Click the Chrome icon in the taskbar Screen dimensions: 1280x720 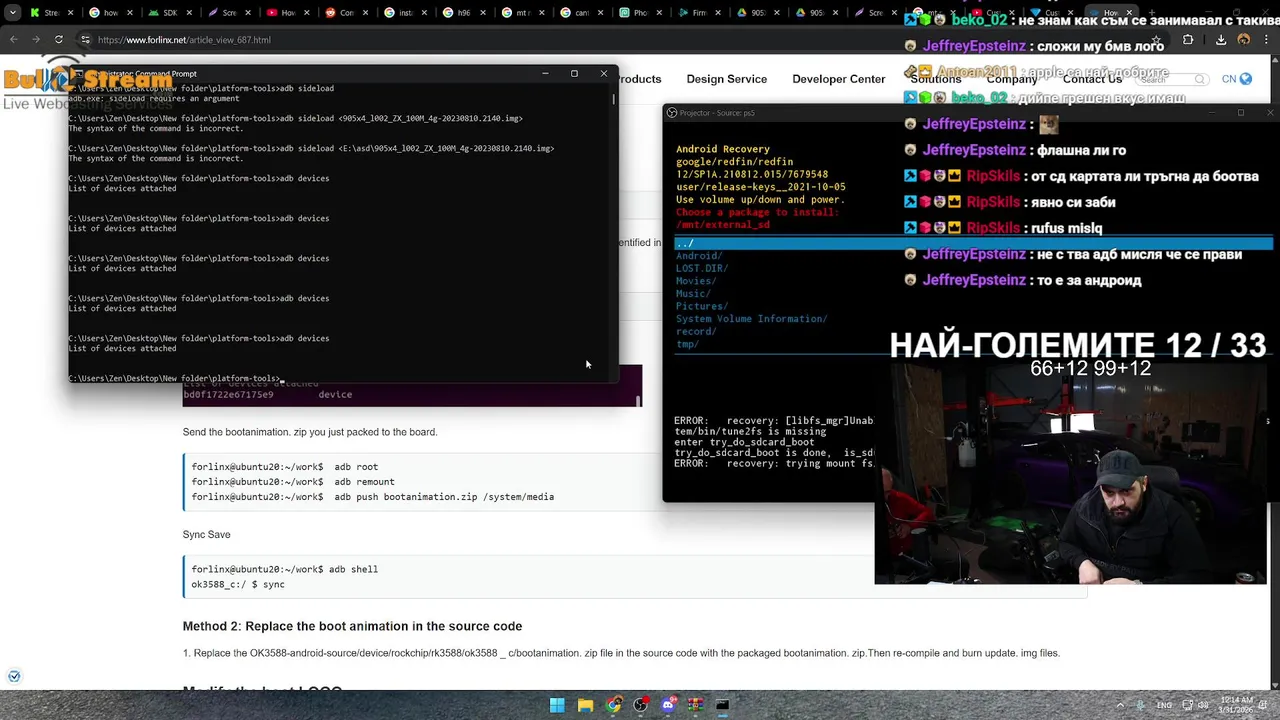pos(613,705)
